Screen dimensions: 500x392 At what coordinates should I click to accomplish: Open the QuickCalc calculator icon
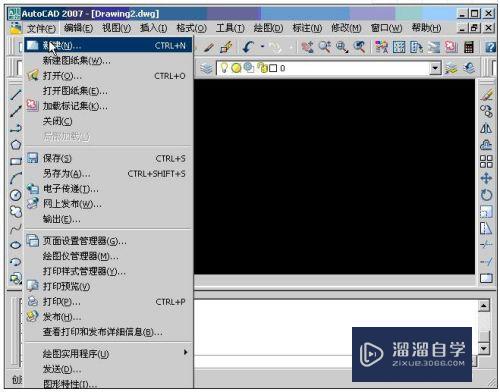coord(469,47)
